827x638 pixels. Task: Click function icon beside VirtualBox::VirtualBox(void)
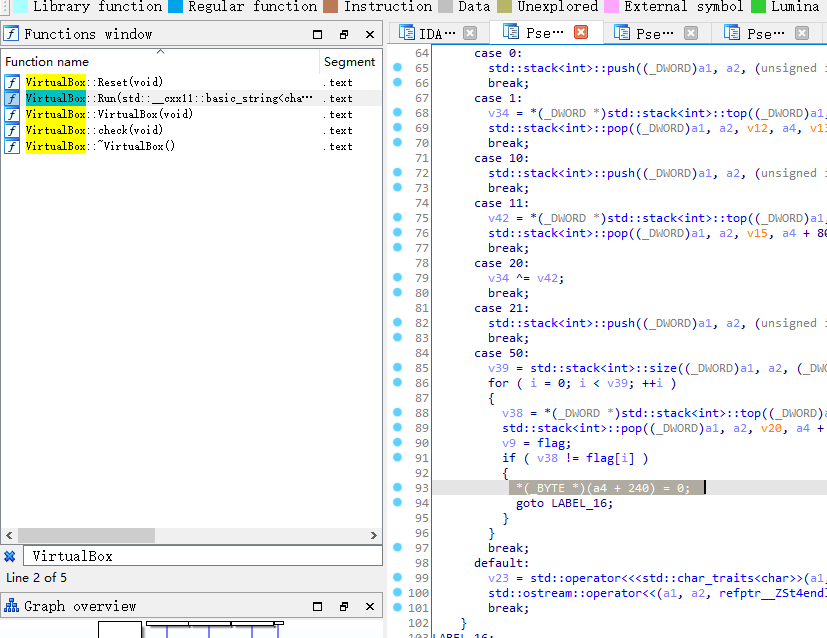coord(12,114)
